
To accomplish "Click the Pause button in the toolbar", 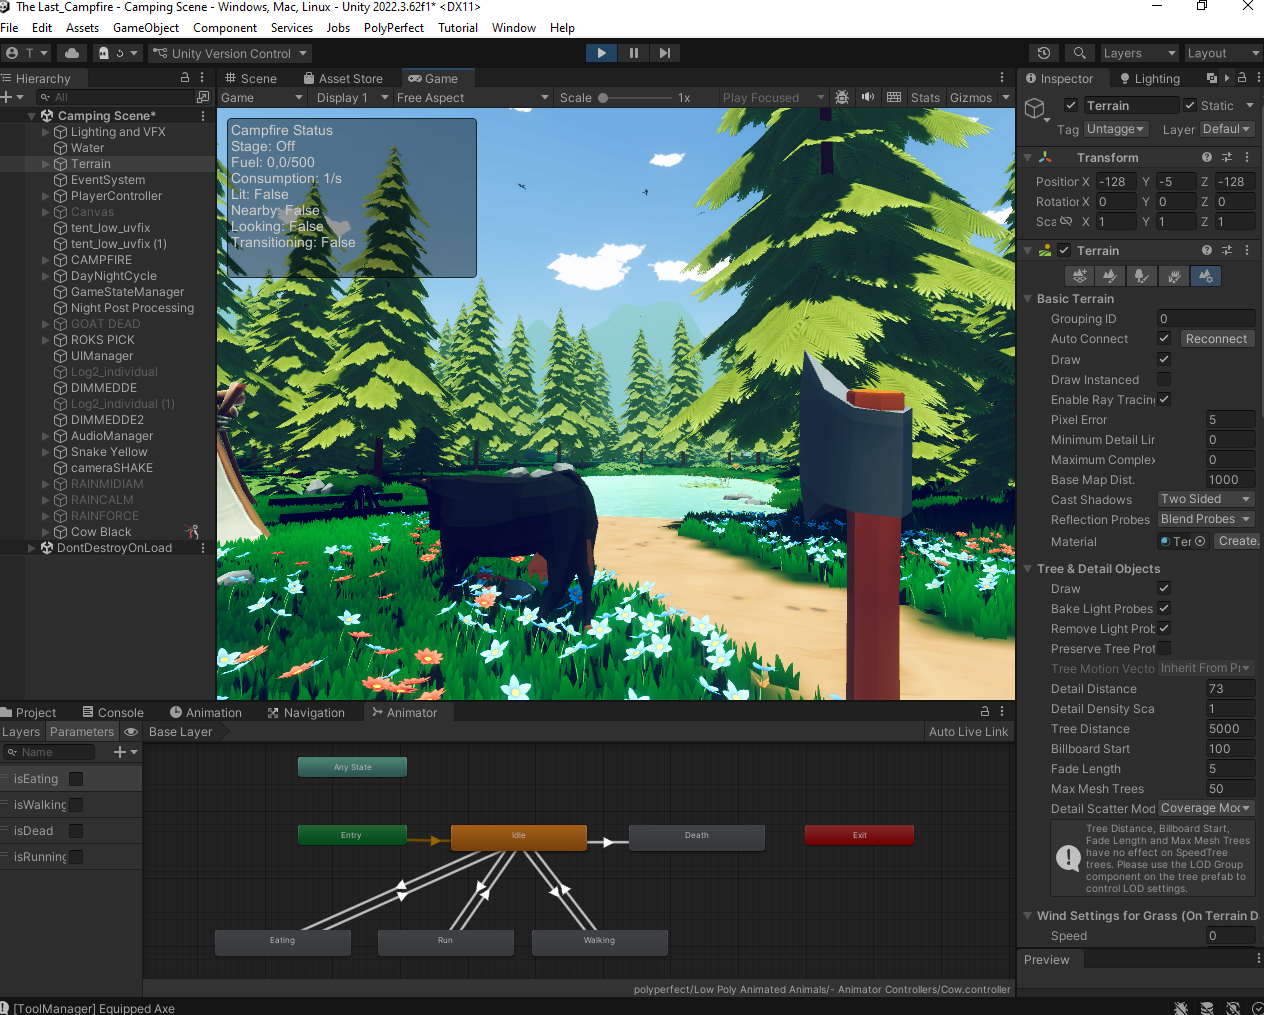I will pyautogui.click(x=633, y=53).
